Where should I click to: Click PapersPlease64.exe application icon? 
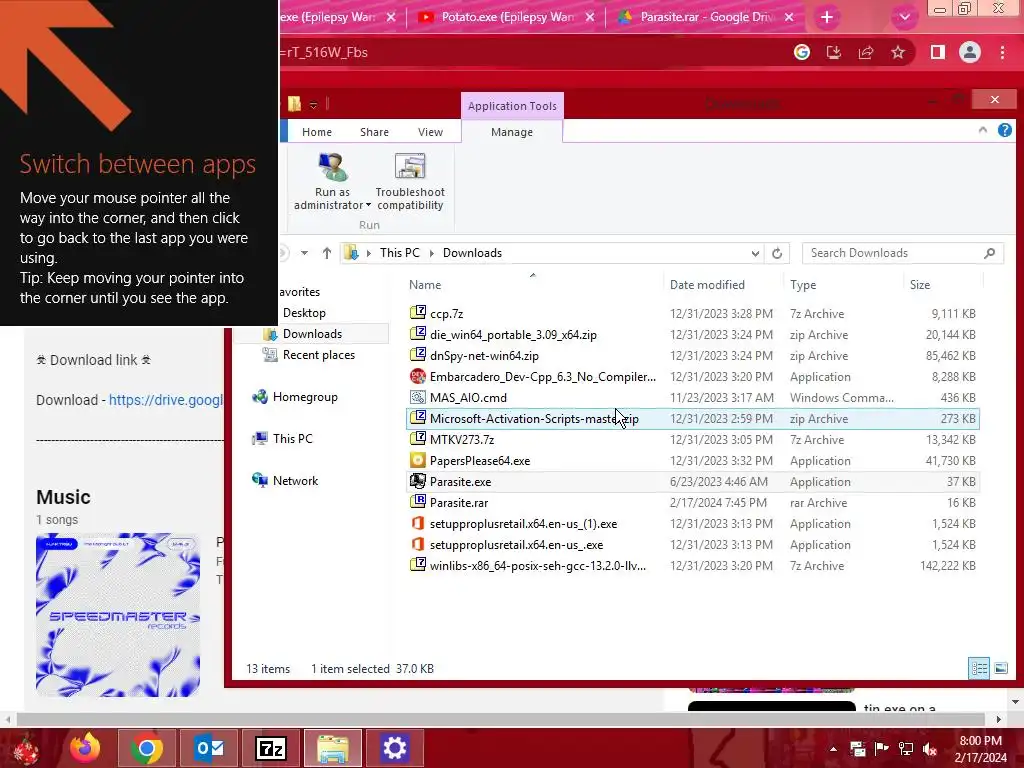click(418, 460)
